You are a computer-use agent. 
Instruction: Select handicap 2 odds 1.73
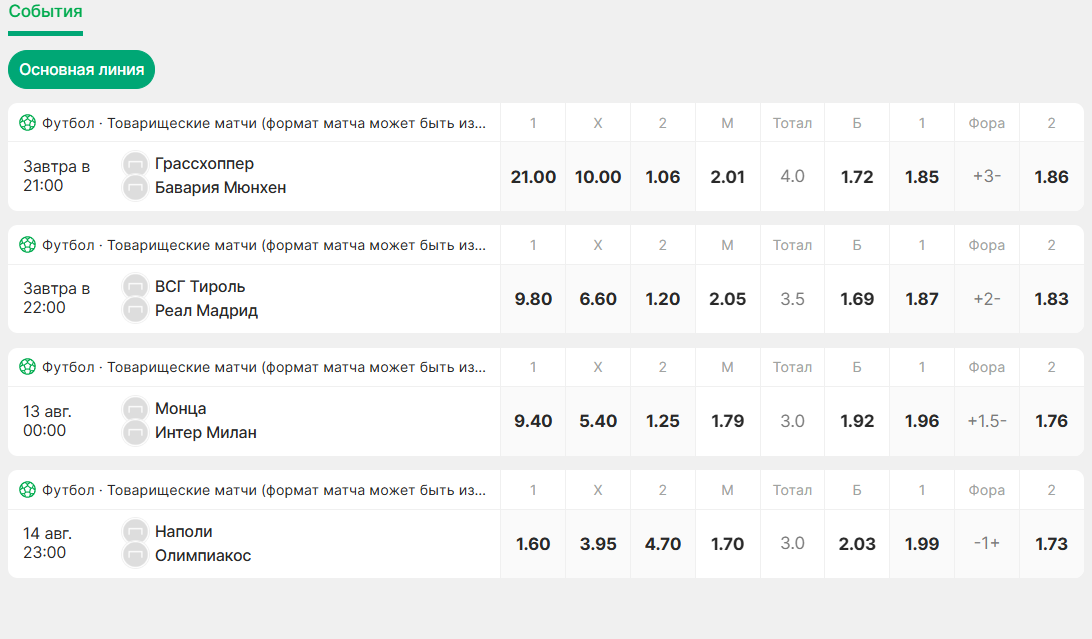[x=1051, y=544]
